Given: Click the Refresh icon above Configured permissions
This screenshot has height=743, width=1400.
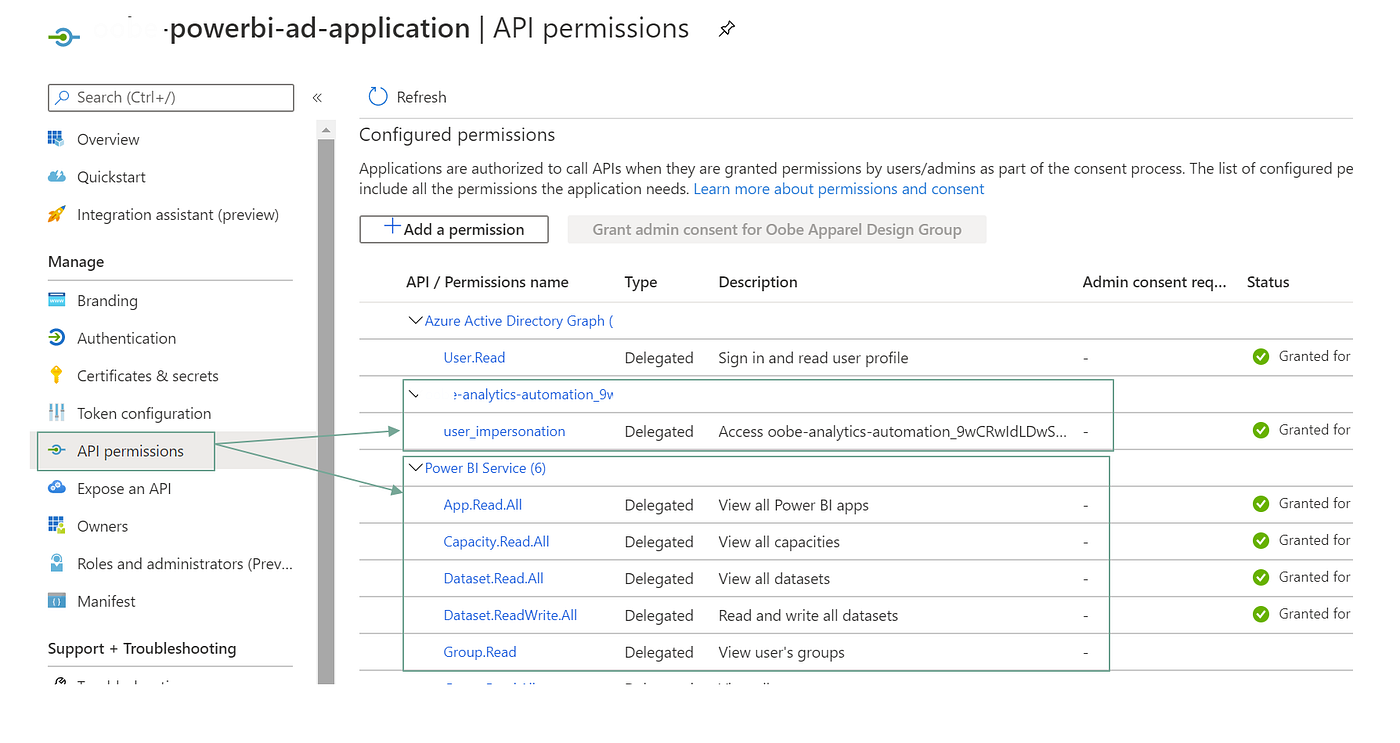Looking at the screenshot, I should tap(378, 96).
